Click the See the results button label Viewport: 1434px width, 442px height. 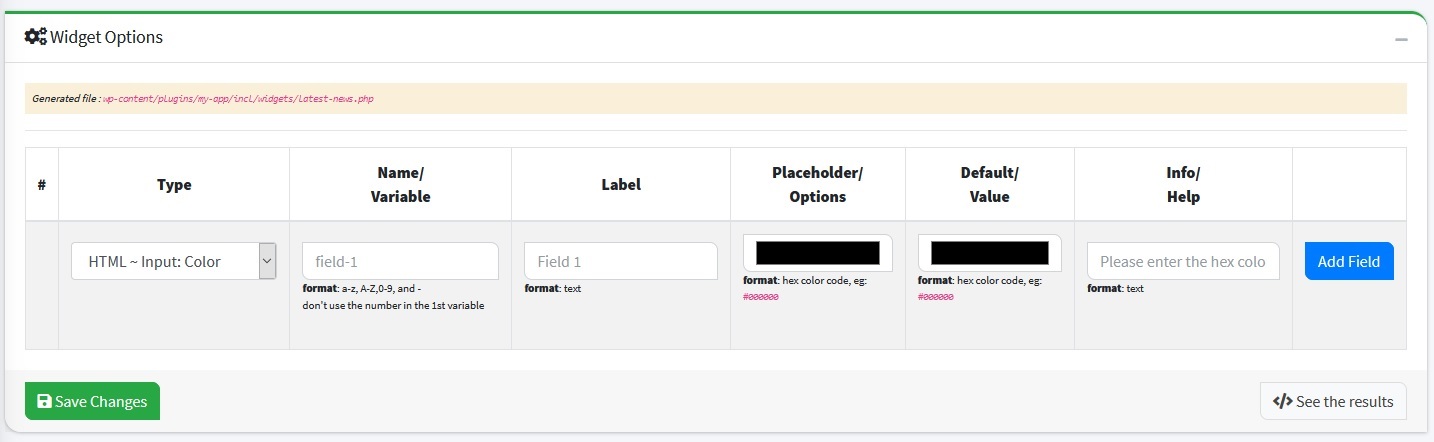tap(1344, 402)
